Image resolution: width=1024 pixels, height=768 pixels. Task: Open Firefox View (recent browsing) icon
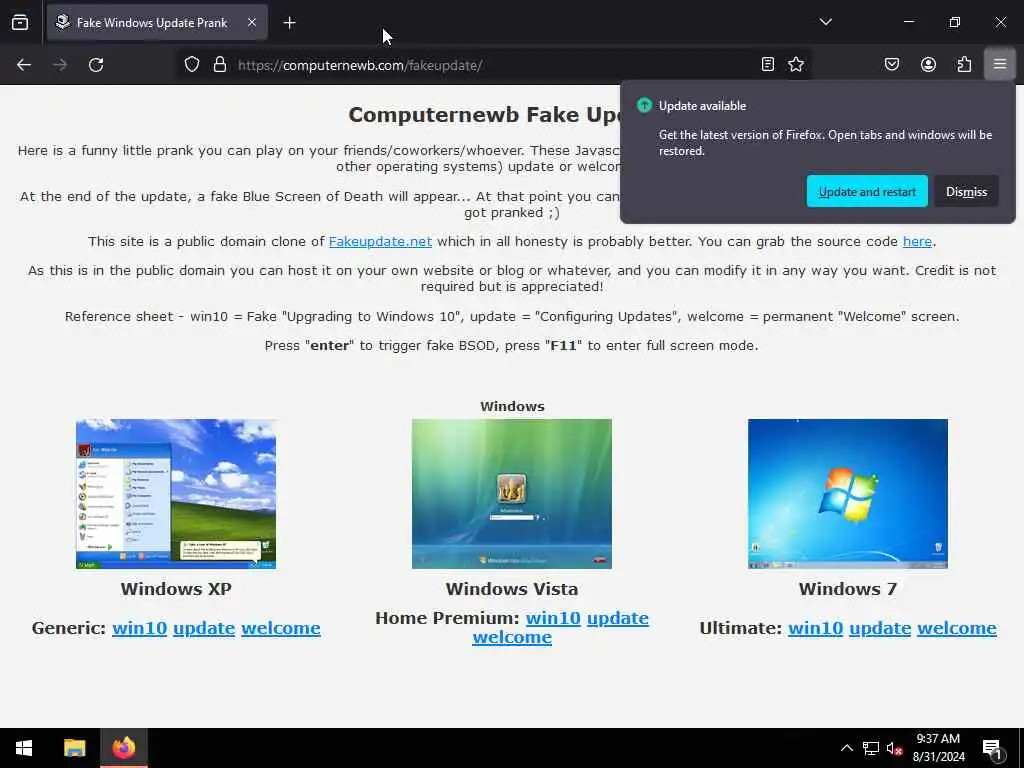pyautogui.click(x=20, y=23)
